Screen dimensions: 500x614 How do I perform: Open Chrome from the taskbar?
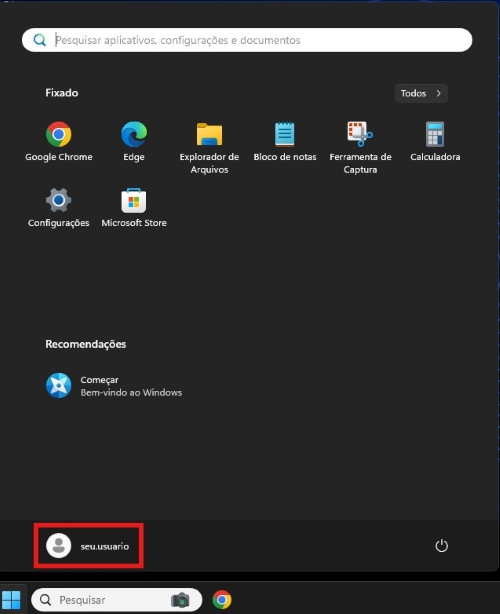coord(222,600)
